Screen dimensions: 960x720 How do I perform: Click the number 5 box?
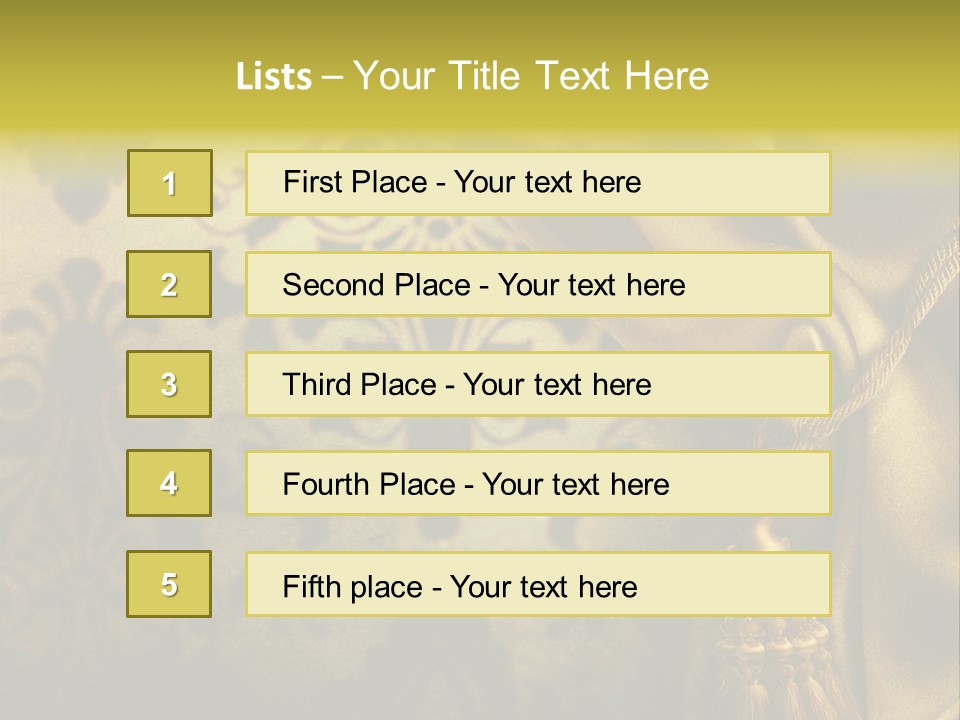[x=169, y=584]
